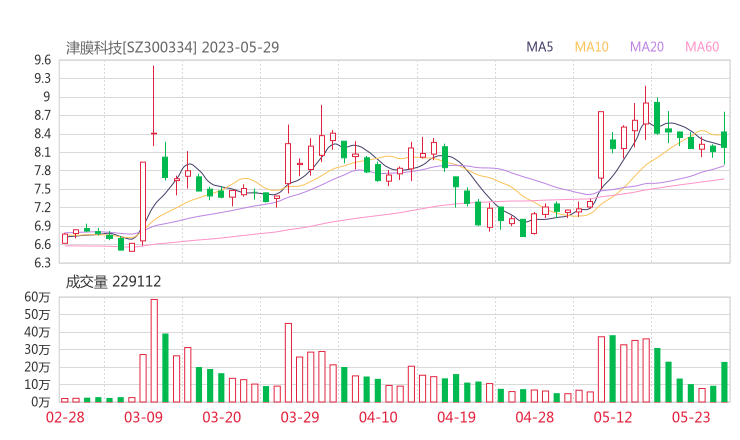Click the 8.7 price axis label
Screen dimensions: 740x440
pyautogui.click(x=42, y=115)
